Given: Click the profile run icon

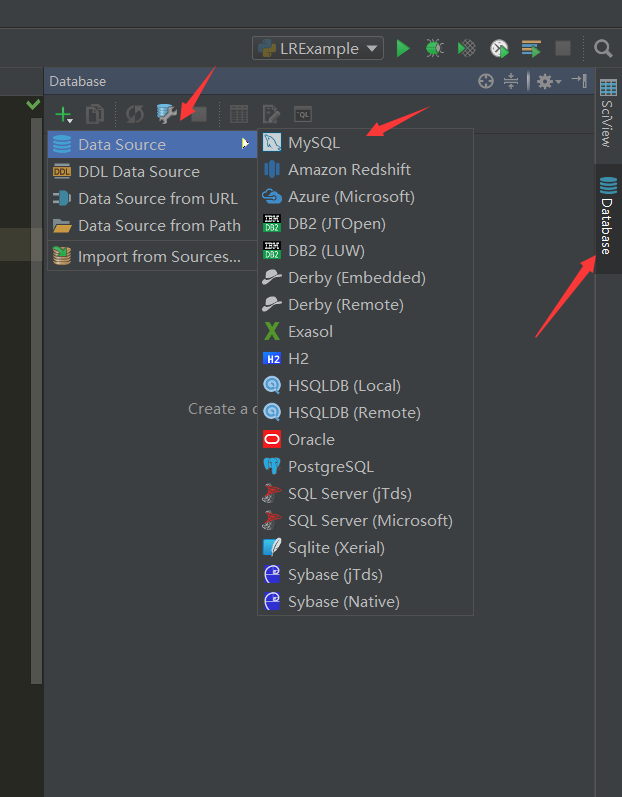Looking at the screenshot, I should (x=499, y=48).
